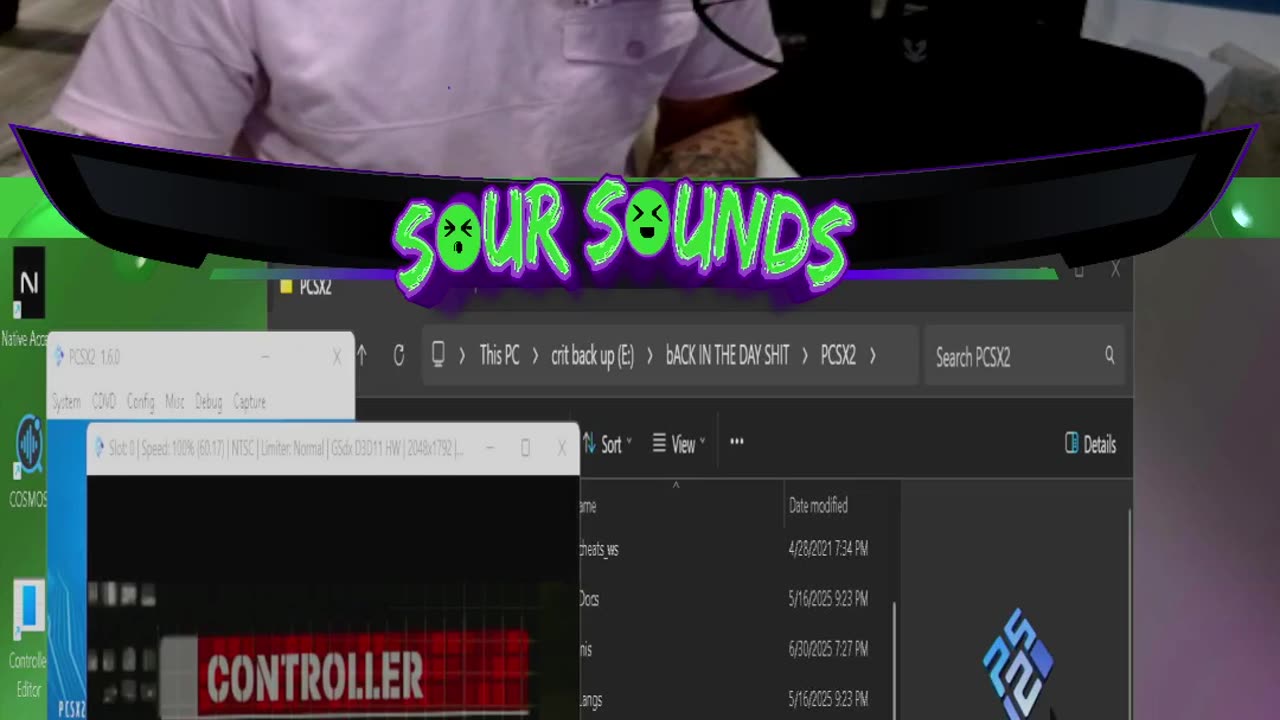
Task: Sort by the Date modified column header
Action: pyautogui.click(x=818, y=506)
